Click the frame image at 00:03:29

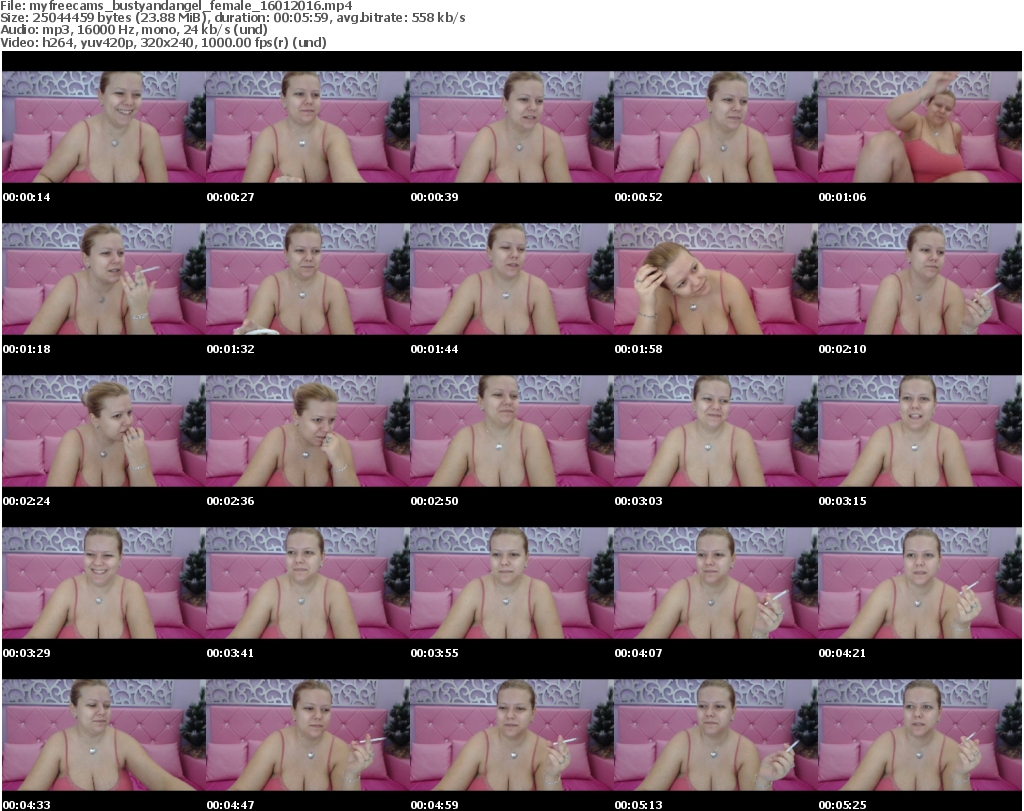tap(104, 583)
